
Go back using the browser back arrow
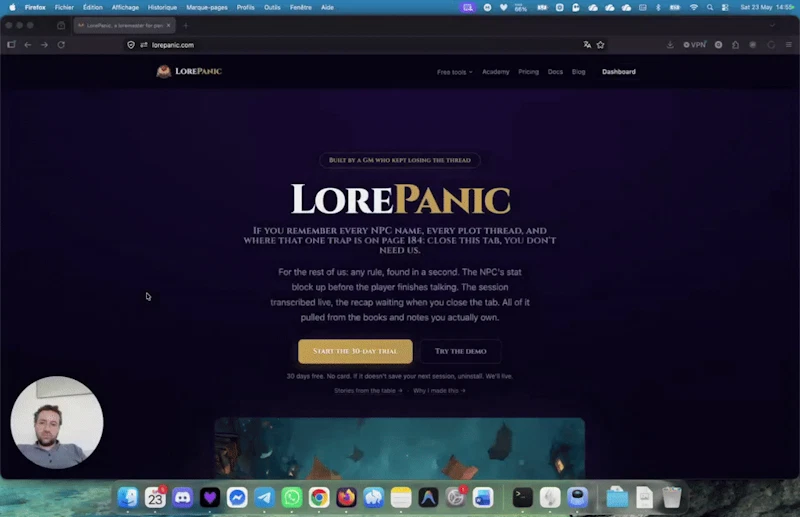pyautogui.click(x=28, y=45)
